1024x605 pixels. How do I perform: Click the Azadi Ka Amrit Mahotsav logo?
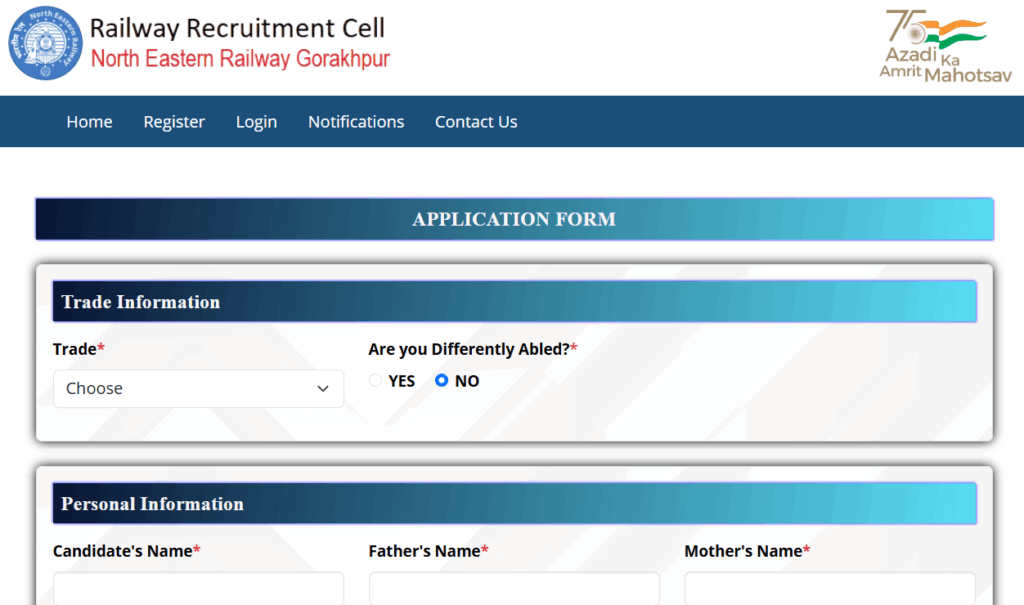point(944,44)
